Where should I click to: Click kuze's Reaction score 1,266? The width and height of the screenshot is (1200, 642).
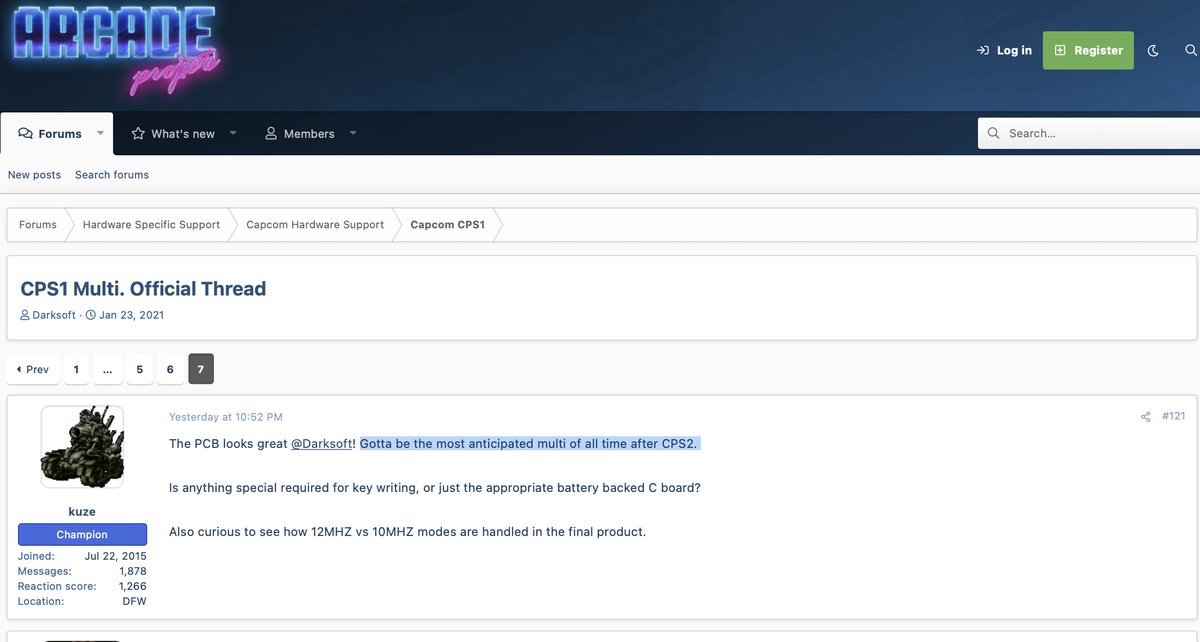point(133,586)
